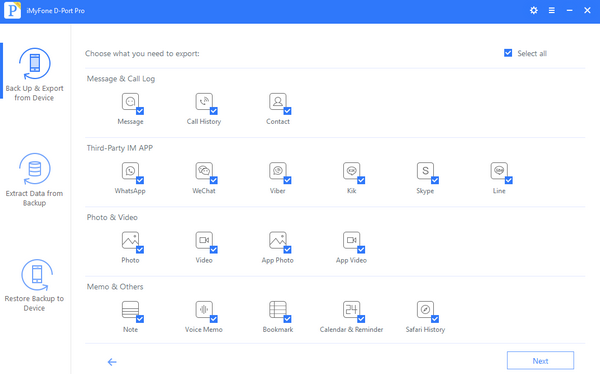Image resolution: width=600 pixels, height=374 pixels.
Task: Uncheck the Message checkbox
Action: pos(140,111)
